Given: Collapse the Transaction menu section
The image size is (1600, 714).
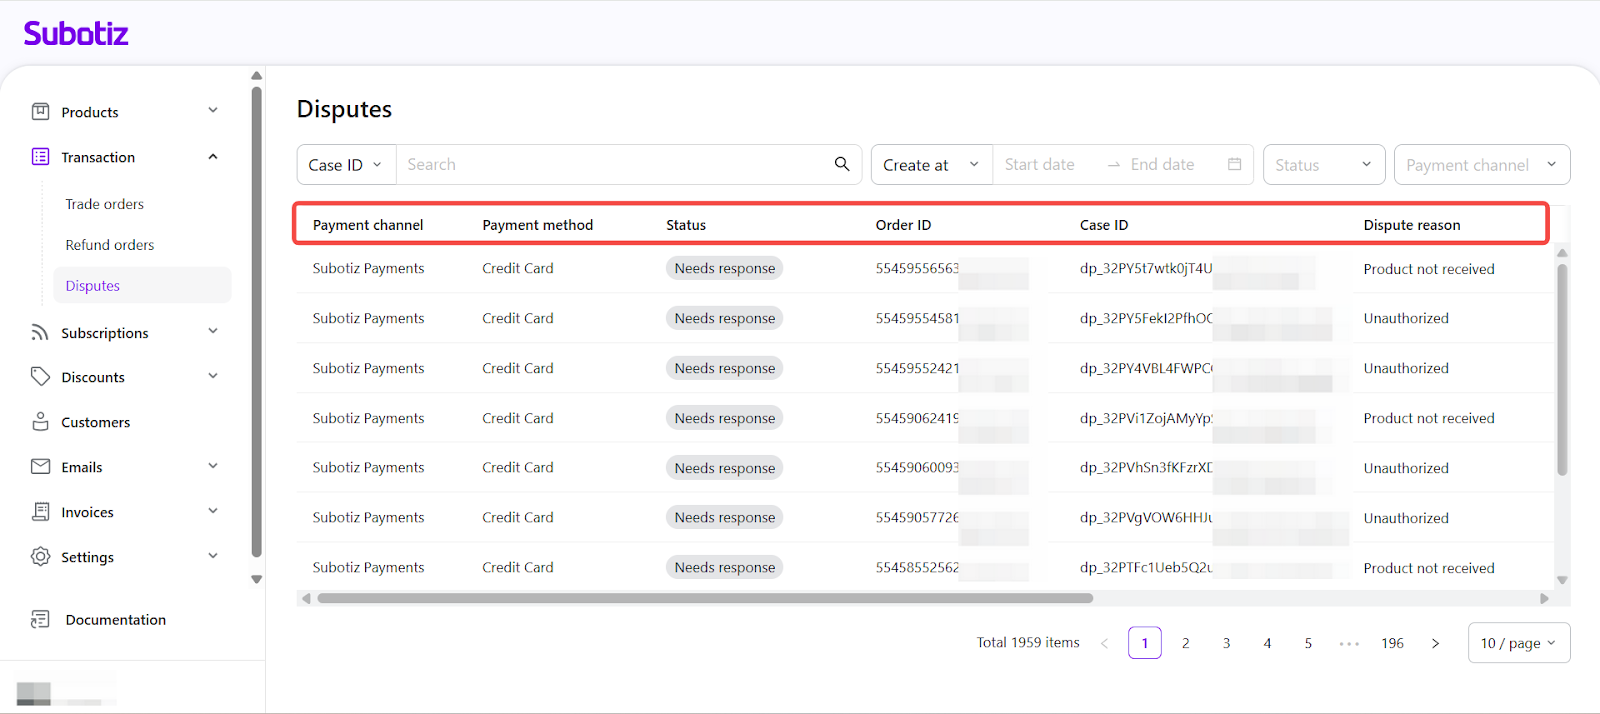Looking at the screenshot, I should (213, 157).
